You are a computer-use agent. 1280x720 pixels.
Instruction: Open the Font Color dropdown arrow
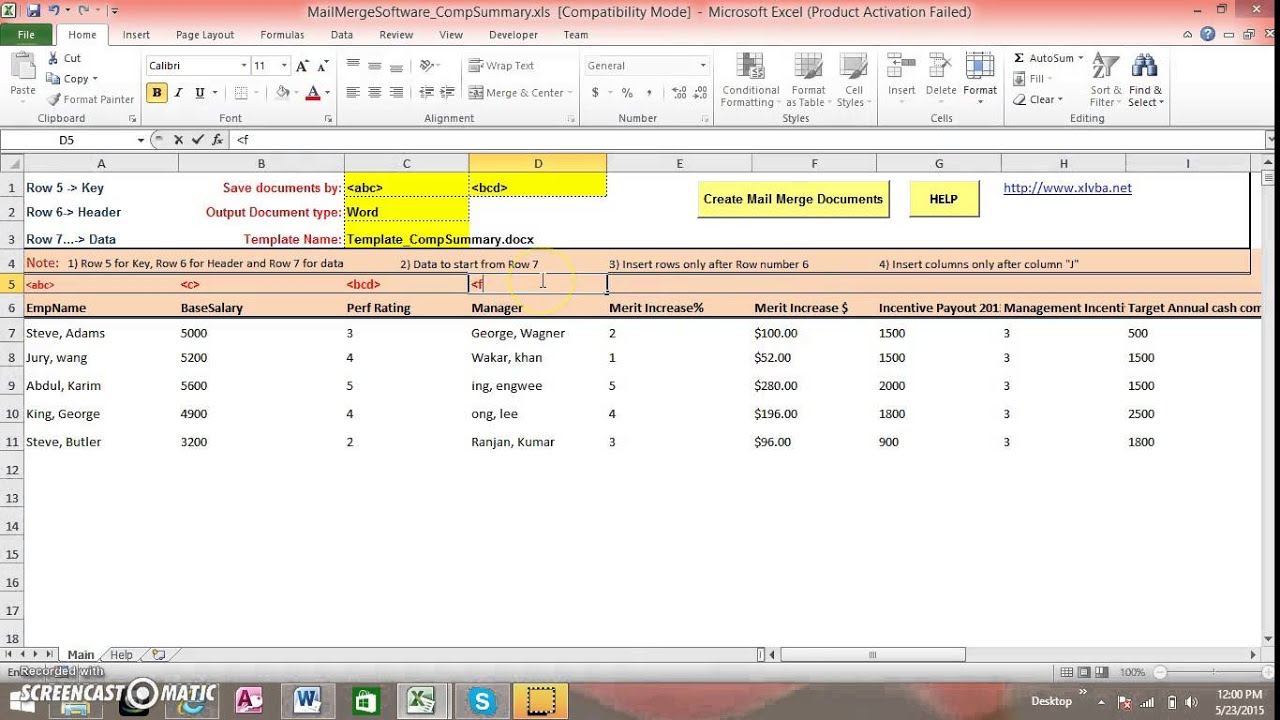point(328,93)
